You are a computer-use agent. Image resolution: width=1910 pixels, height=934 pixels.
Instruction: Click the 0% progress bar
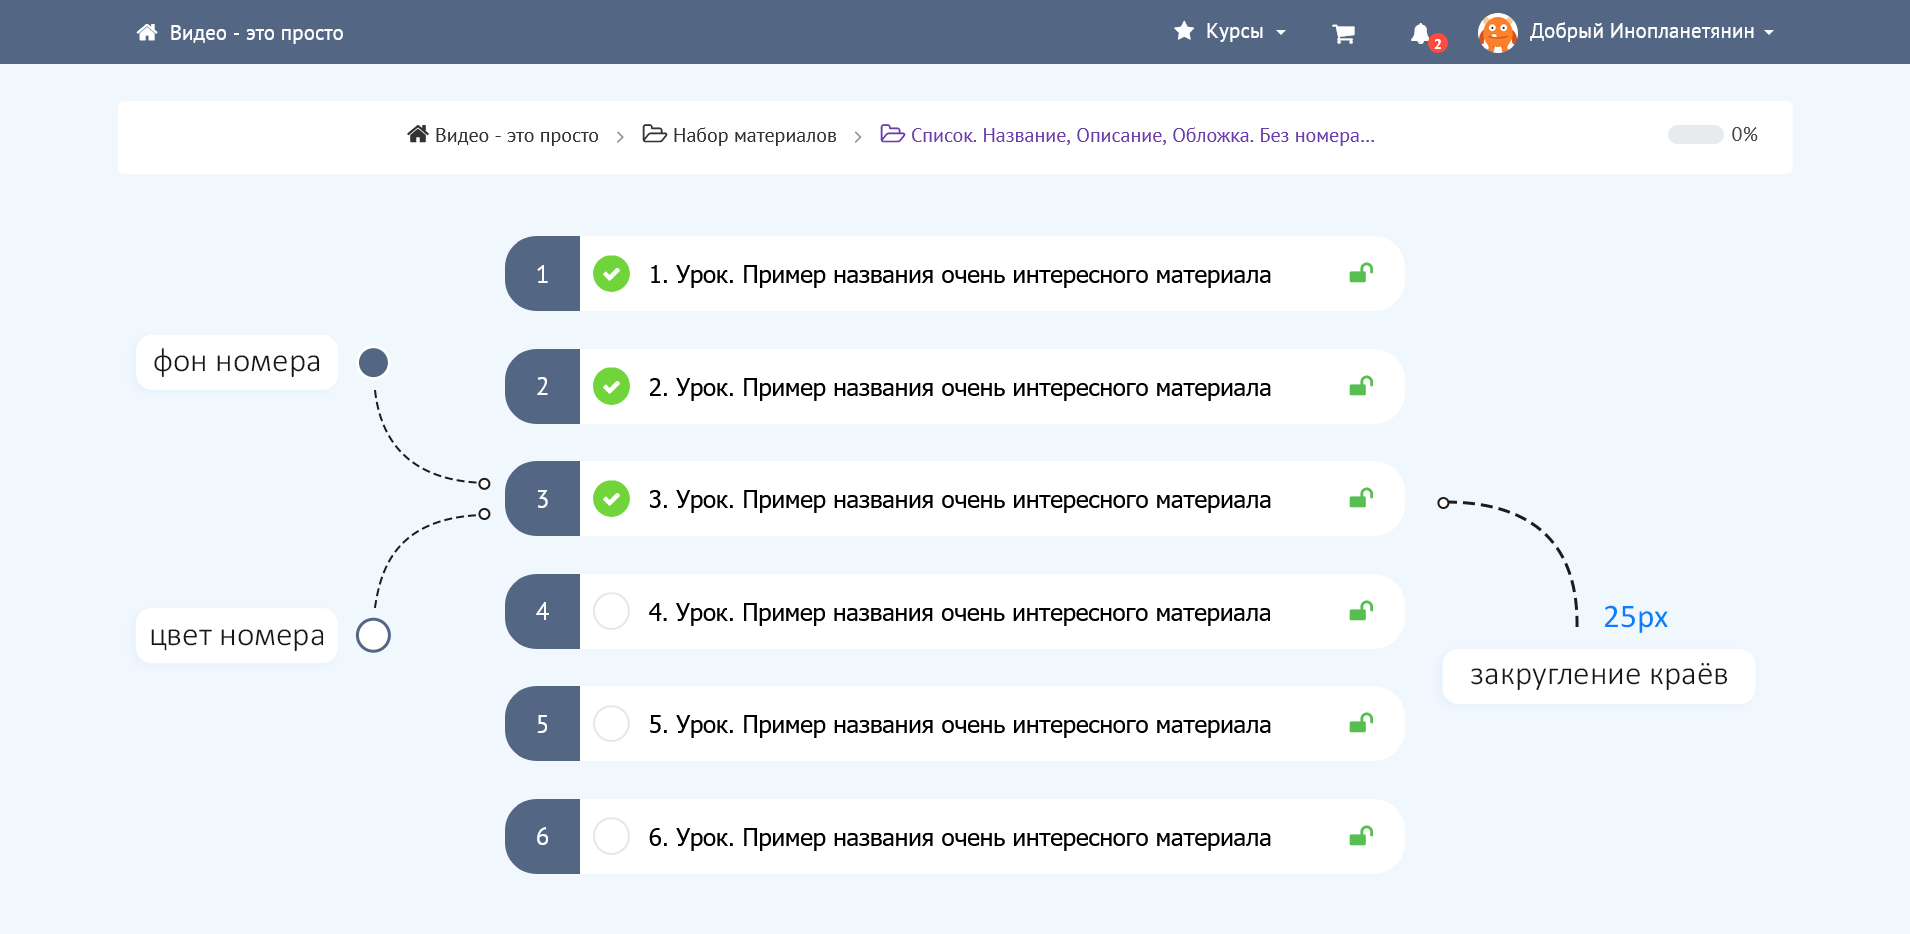pos(1695,135)
